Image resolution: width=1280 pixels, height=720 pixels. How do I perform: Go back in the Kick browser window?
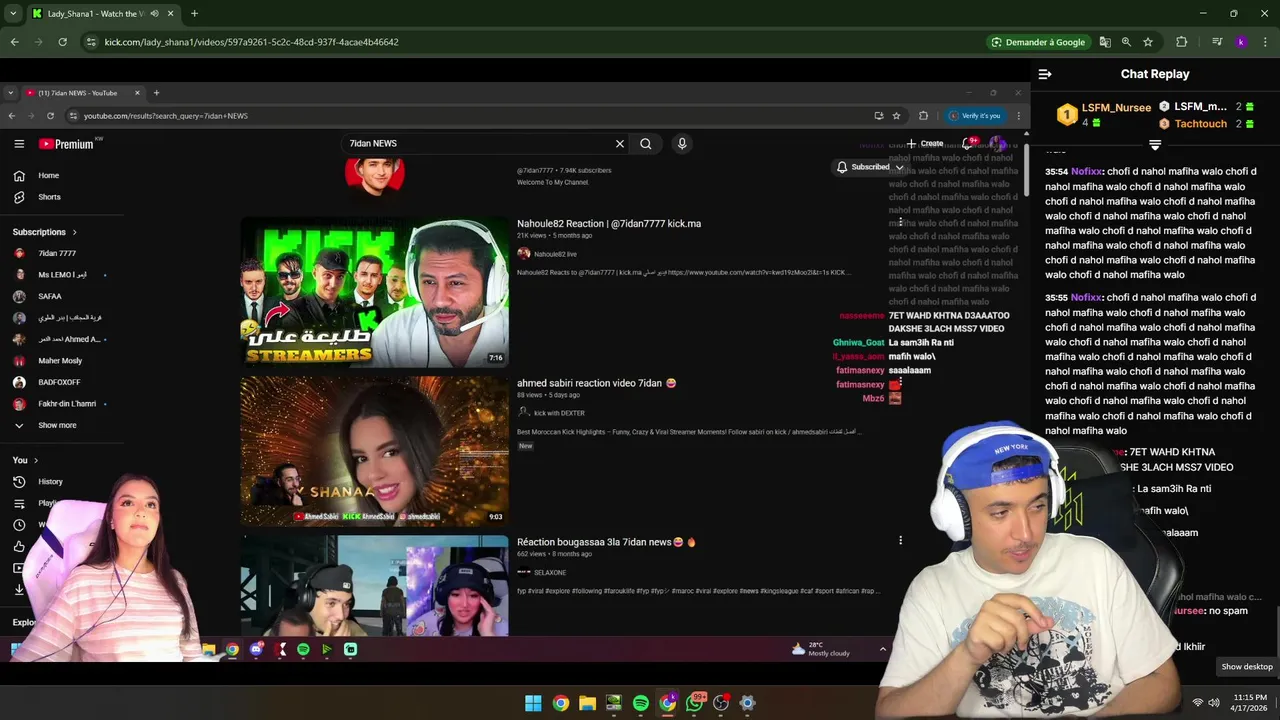(14, 42)
